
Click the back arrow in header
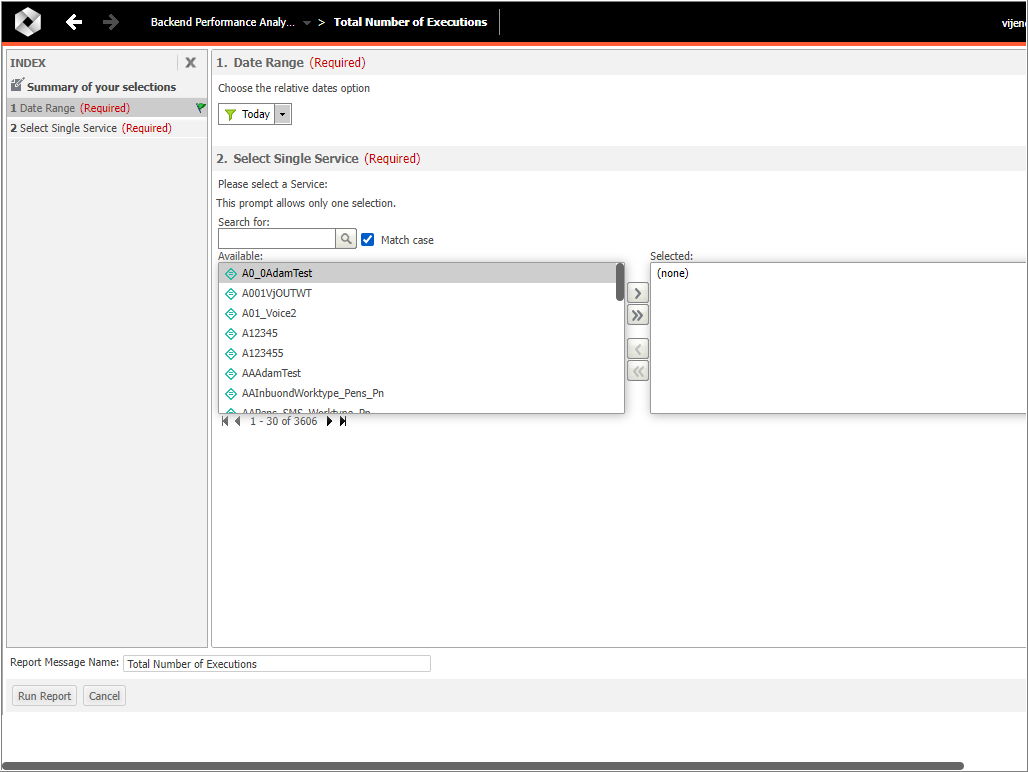tap(74, 22)
